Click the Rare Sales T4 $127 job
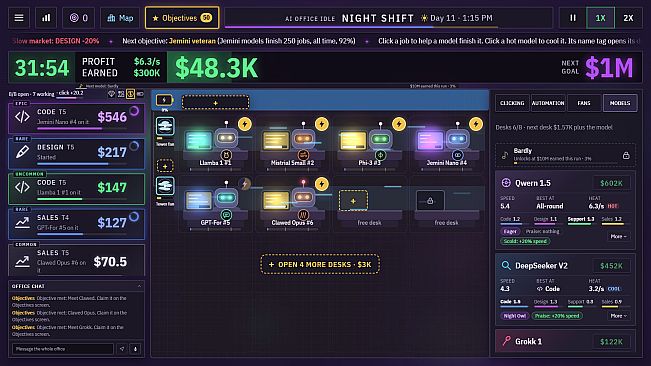 tap(76, 224)
